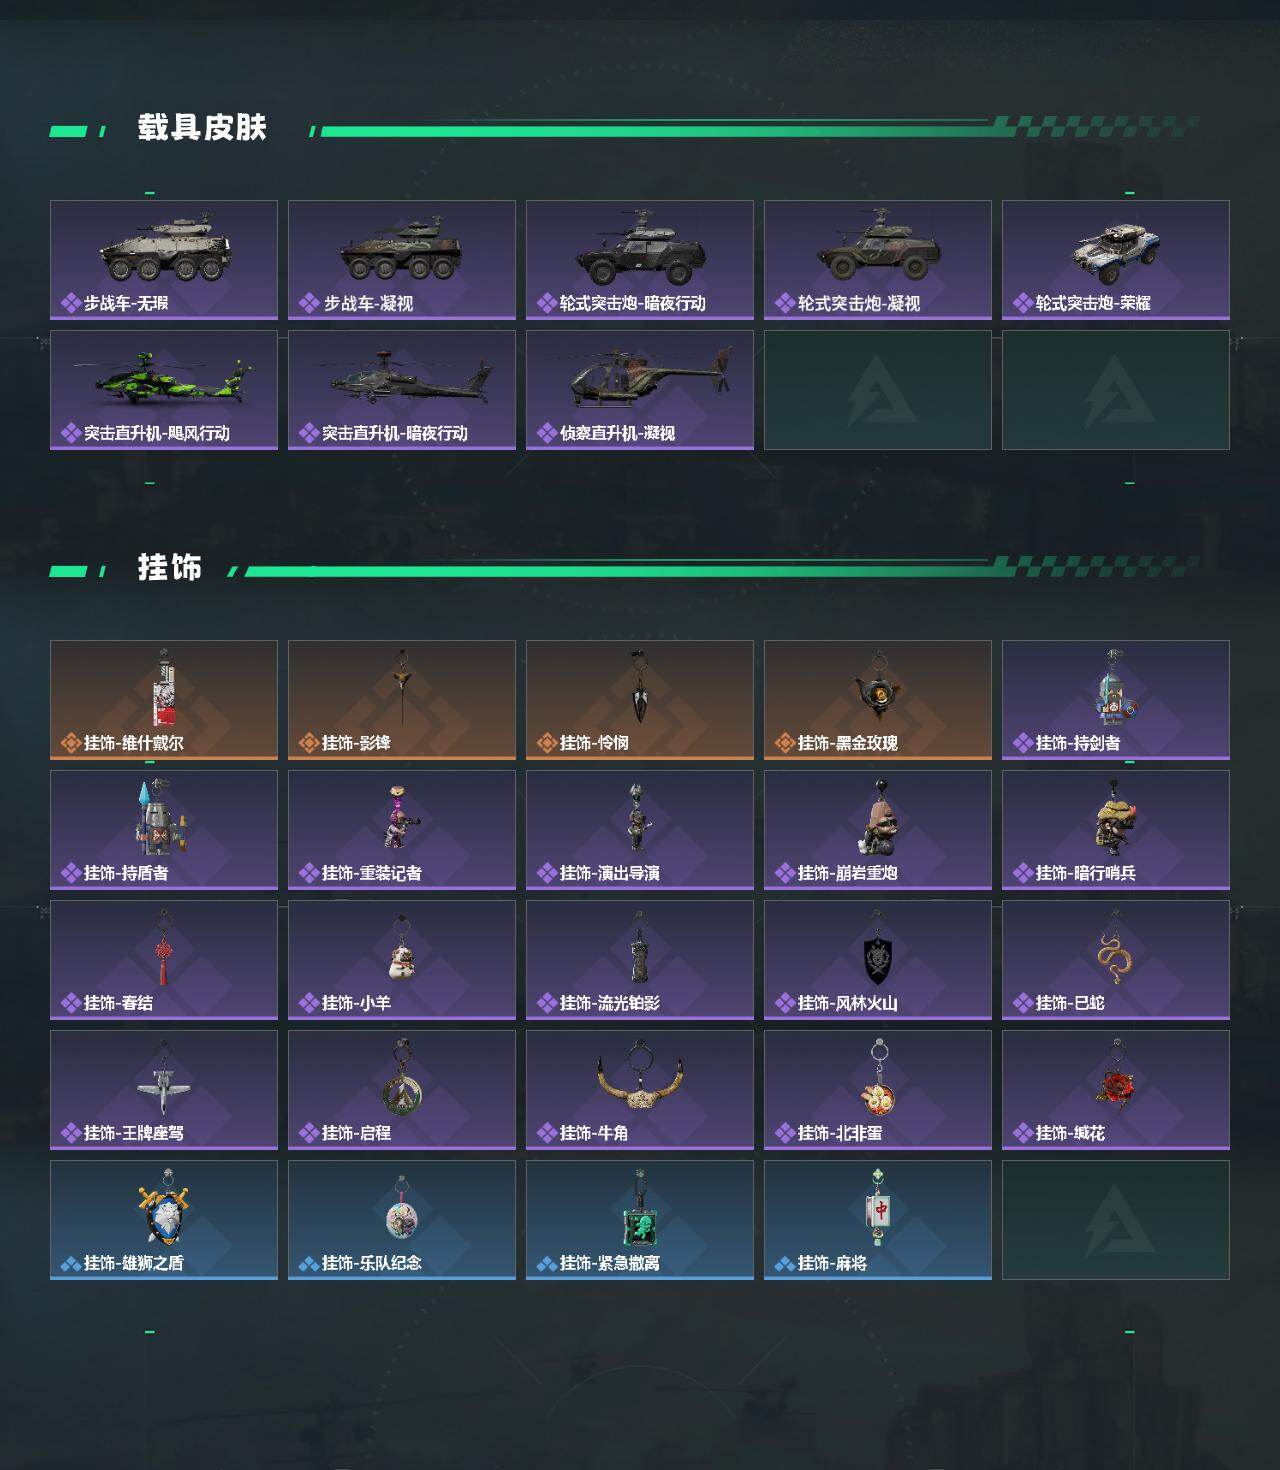Open the 挂饰-巳蛇 snake charm
Screen dimensions: 1280x1470
[1116, 960]
